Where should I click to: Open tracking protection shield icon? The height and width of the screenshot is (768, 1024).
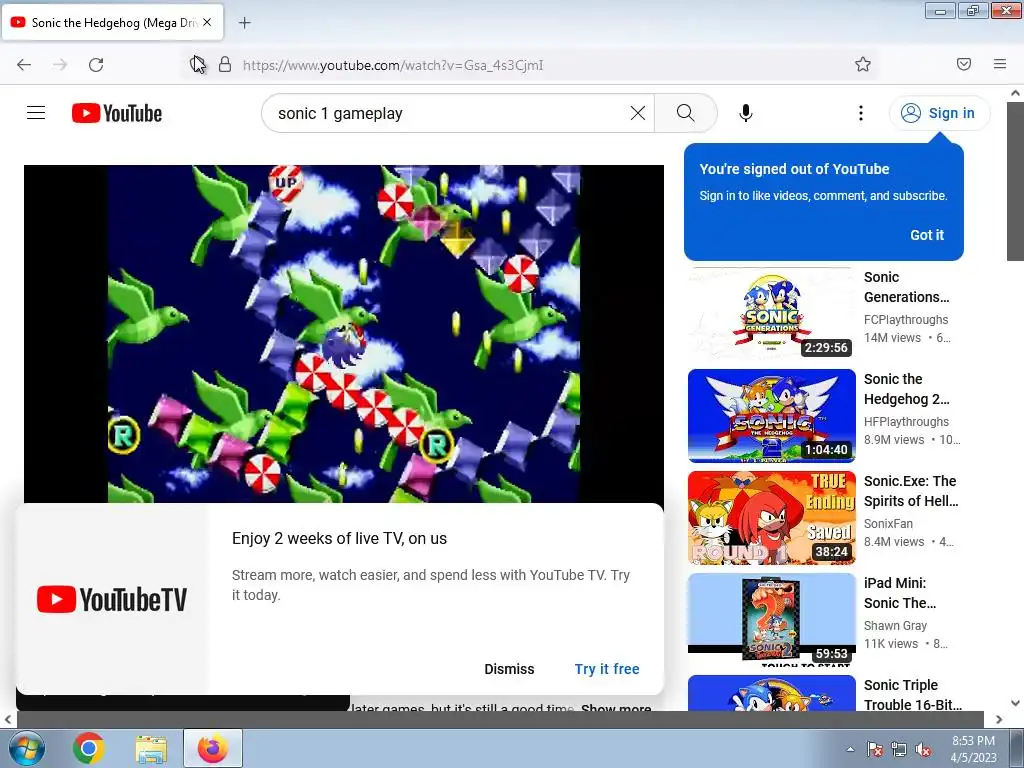(x=198, y=64)
